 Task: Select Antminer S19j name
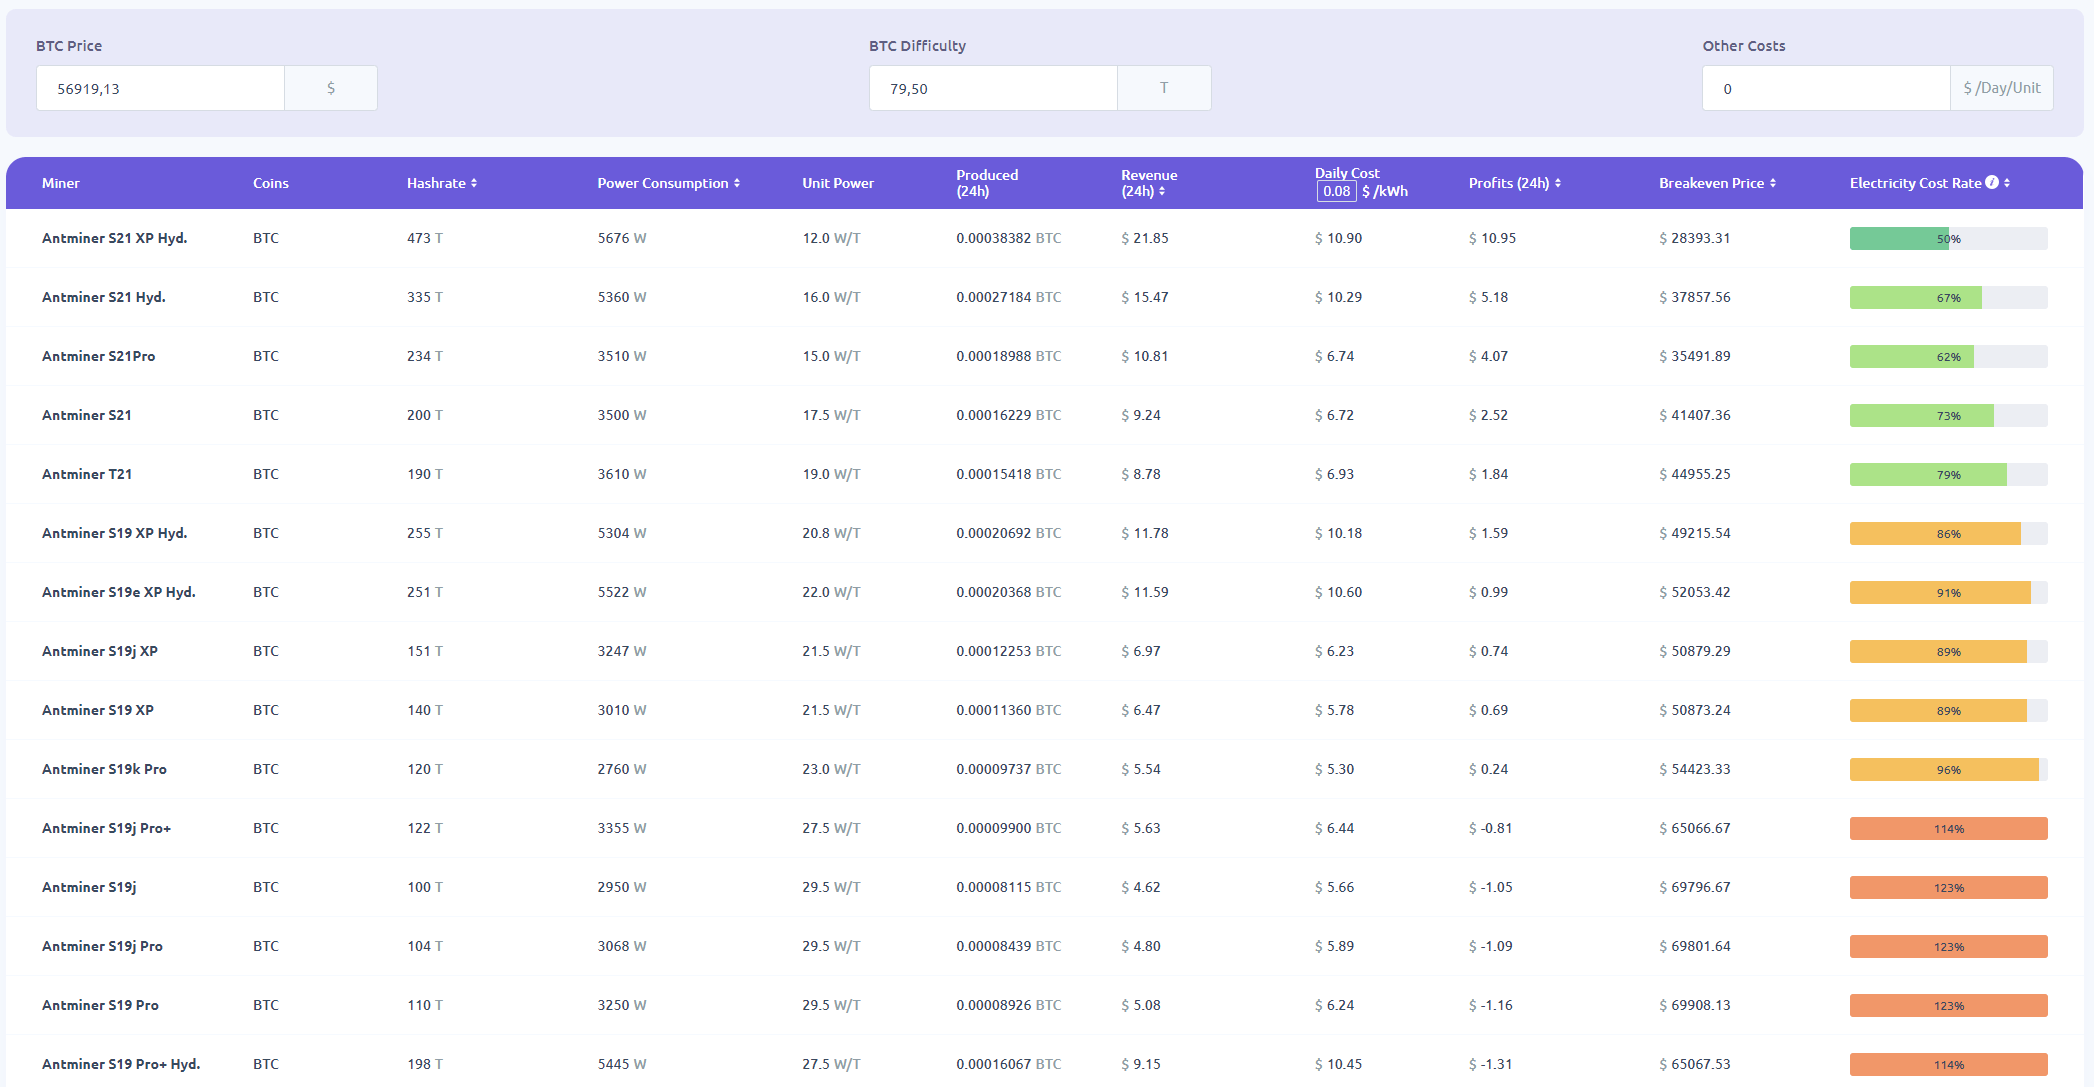click(x=89, y=887)
